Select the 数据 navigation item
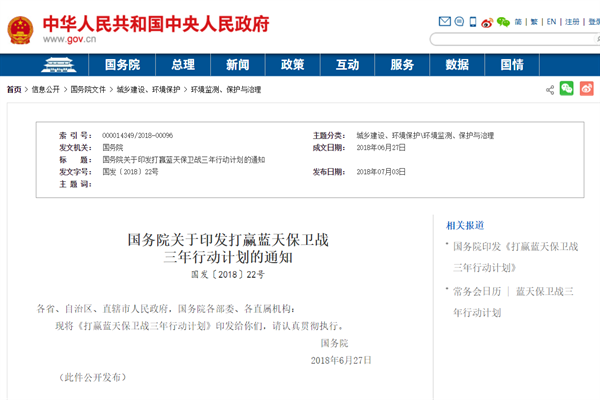This screenshot has width=600, height=400. coord(456,65)
